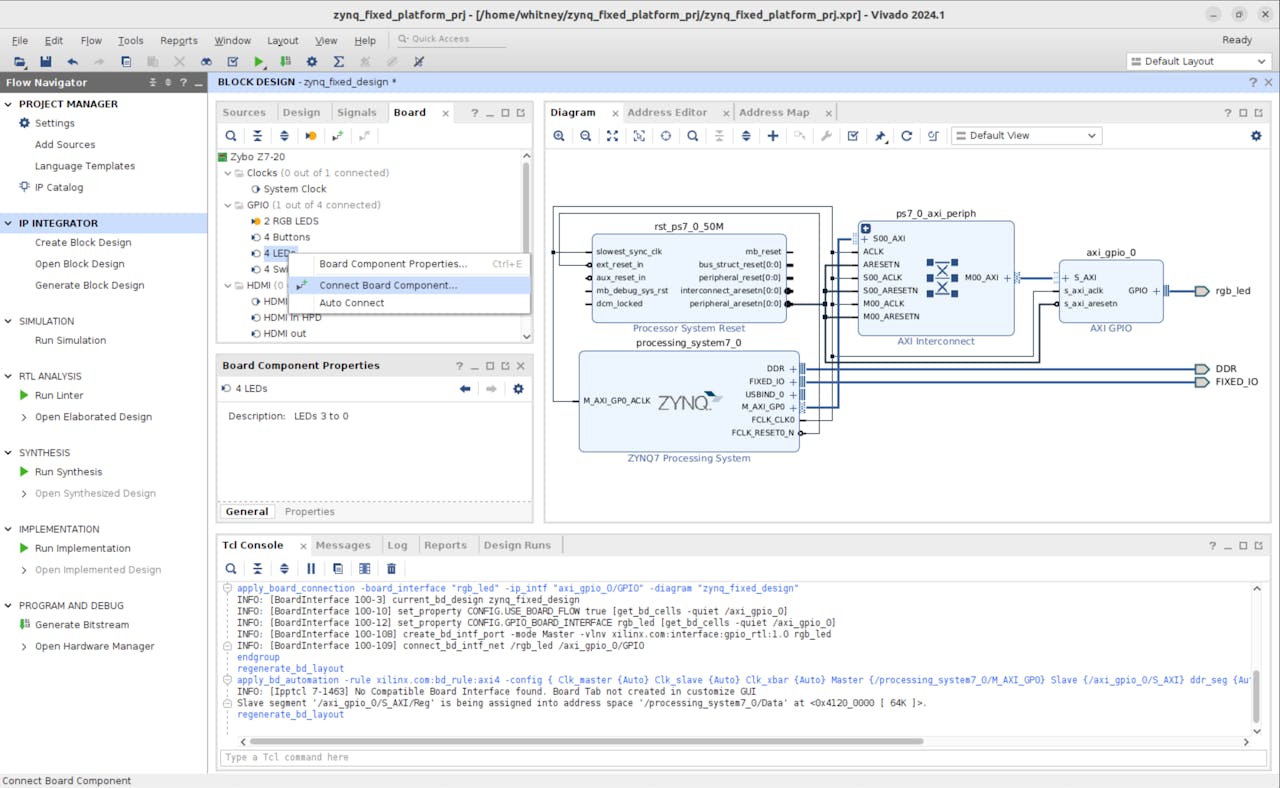Image resolution: width=1280 pixels, height=788 pixels.
Task: Click the Save icon in main toolbar
Action: pos(46,62)
